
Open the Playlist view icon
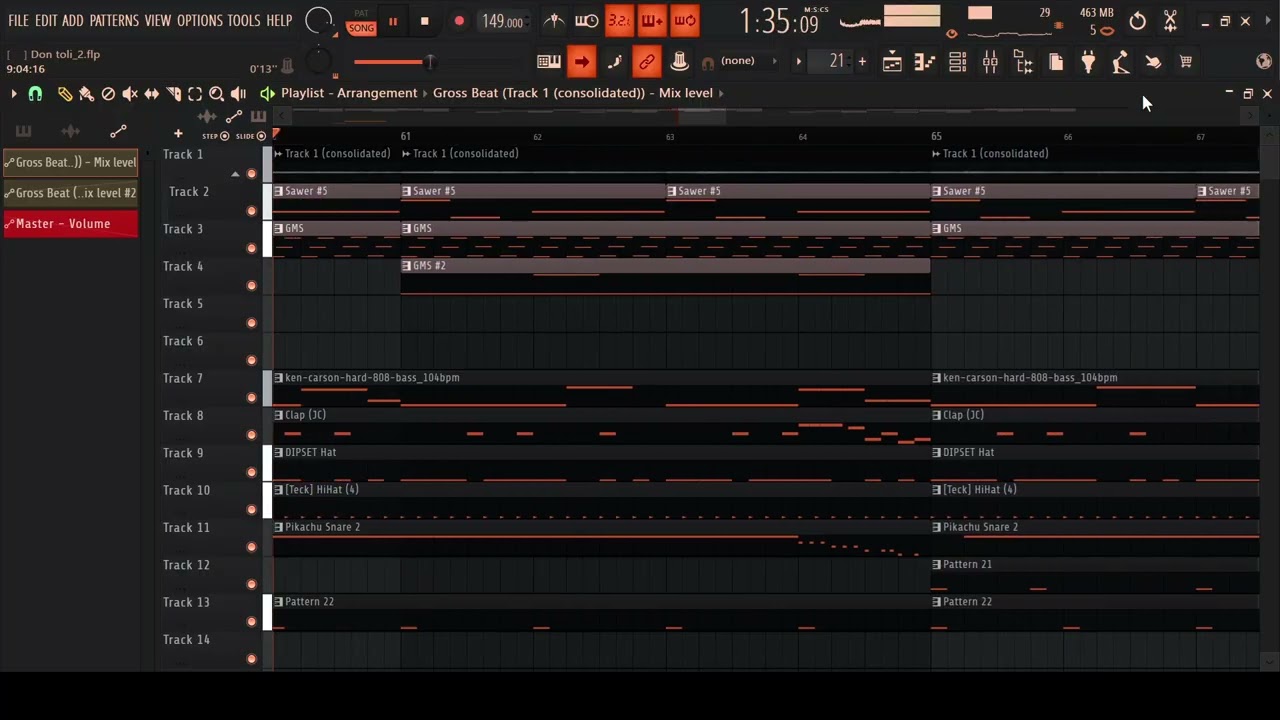(x=892, y=62)
